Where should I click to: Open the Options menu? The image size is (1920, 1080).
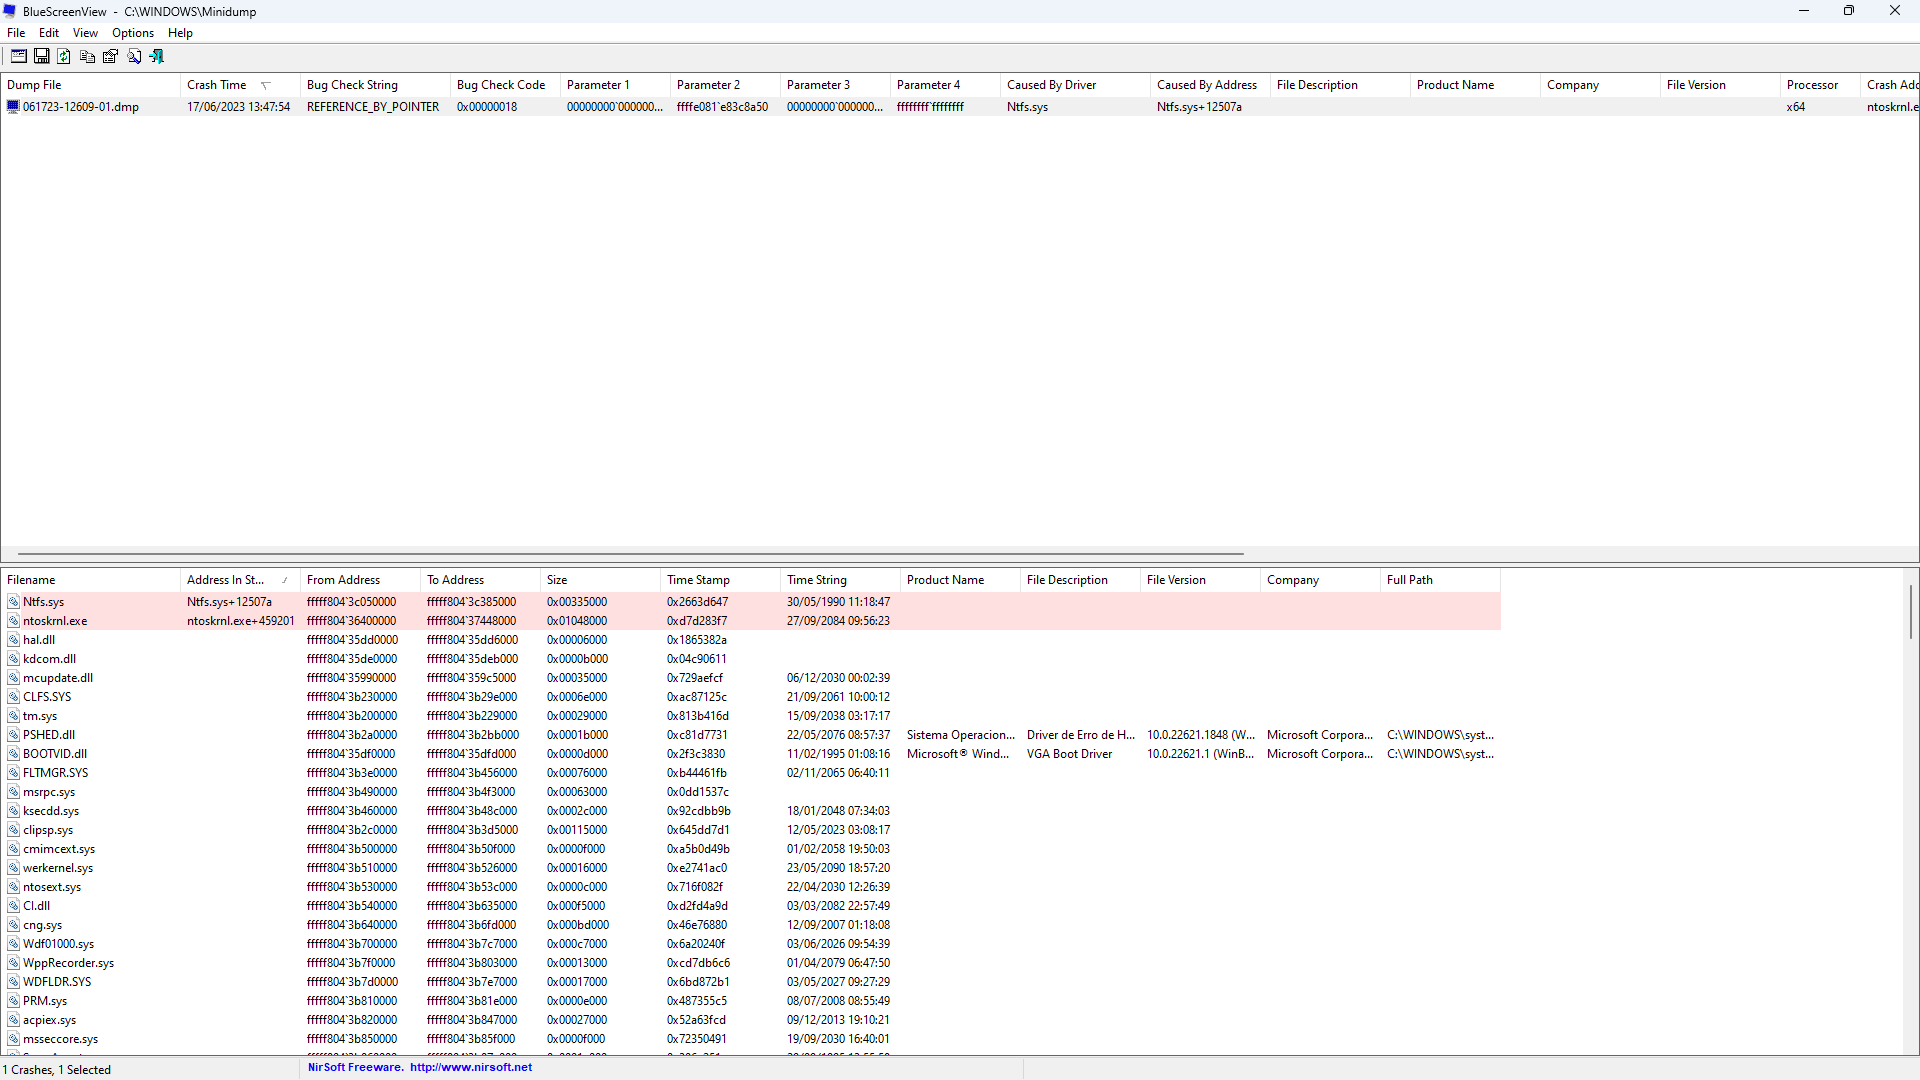[133, 33]
